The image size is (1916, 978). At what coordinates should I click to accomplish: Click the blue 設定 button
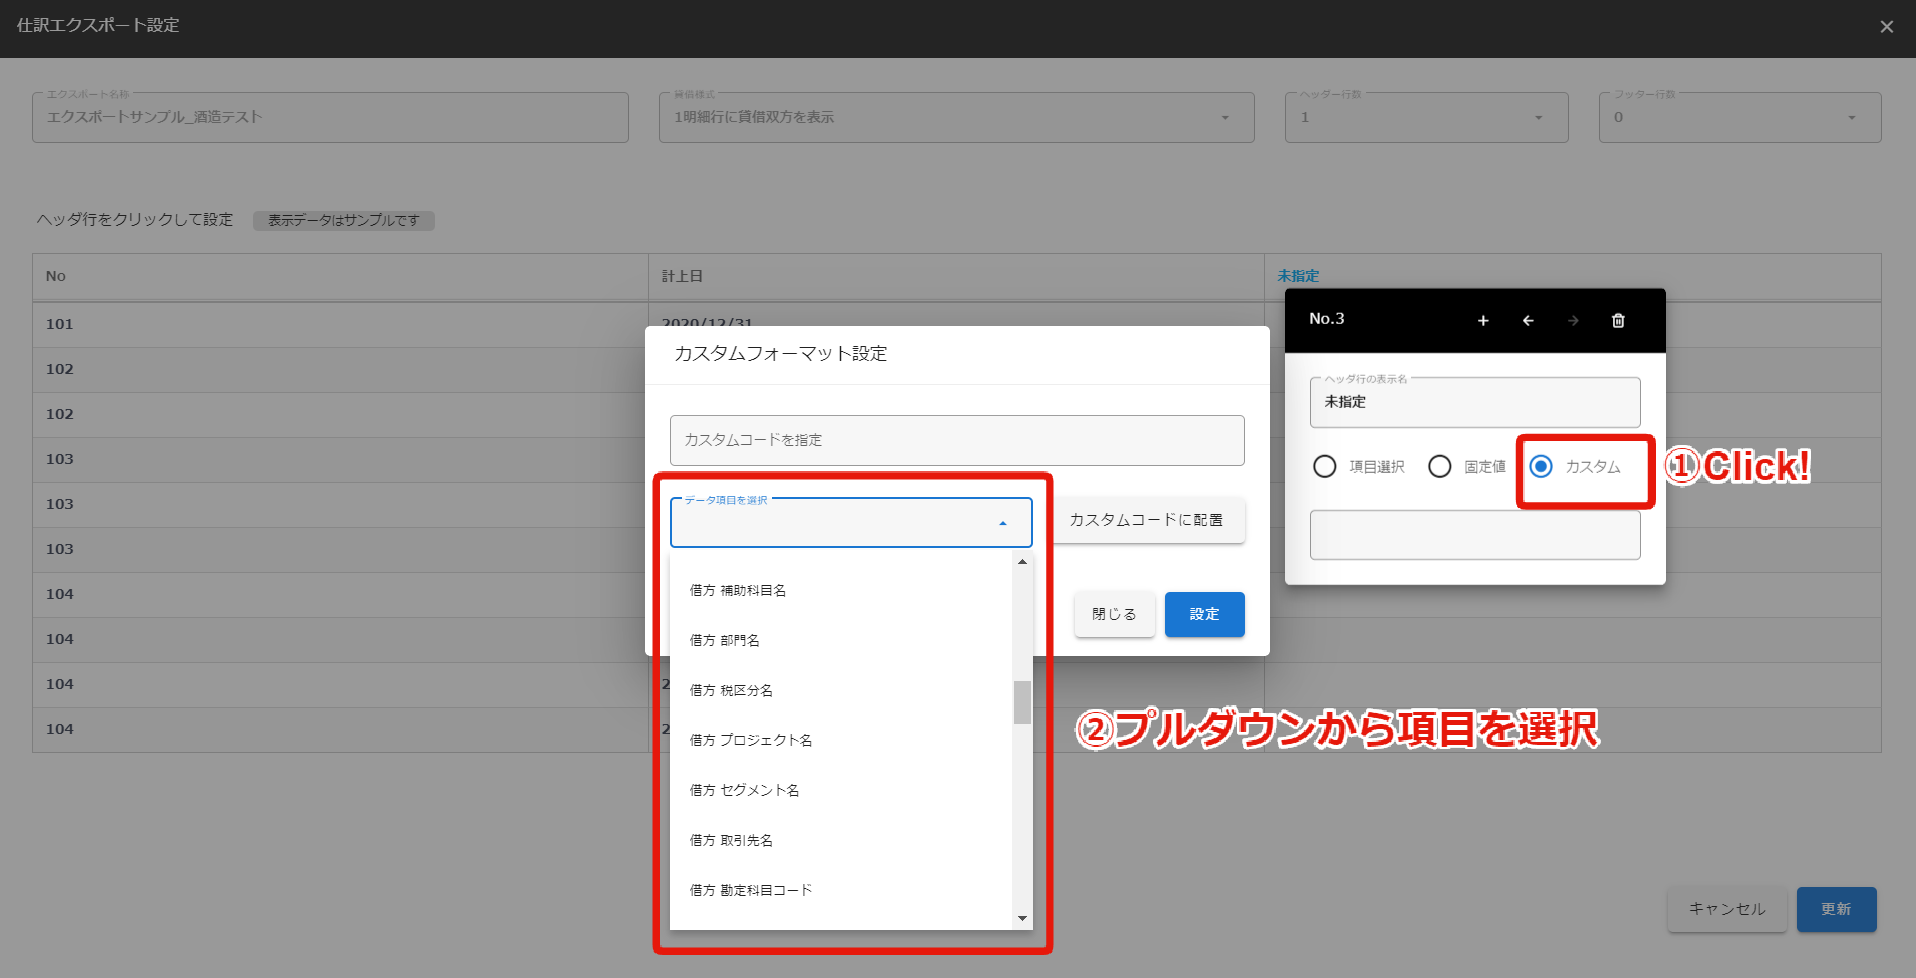[1204, 614]
